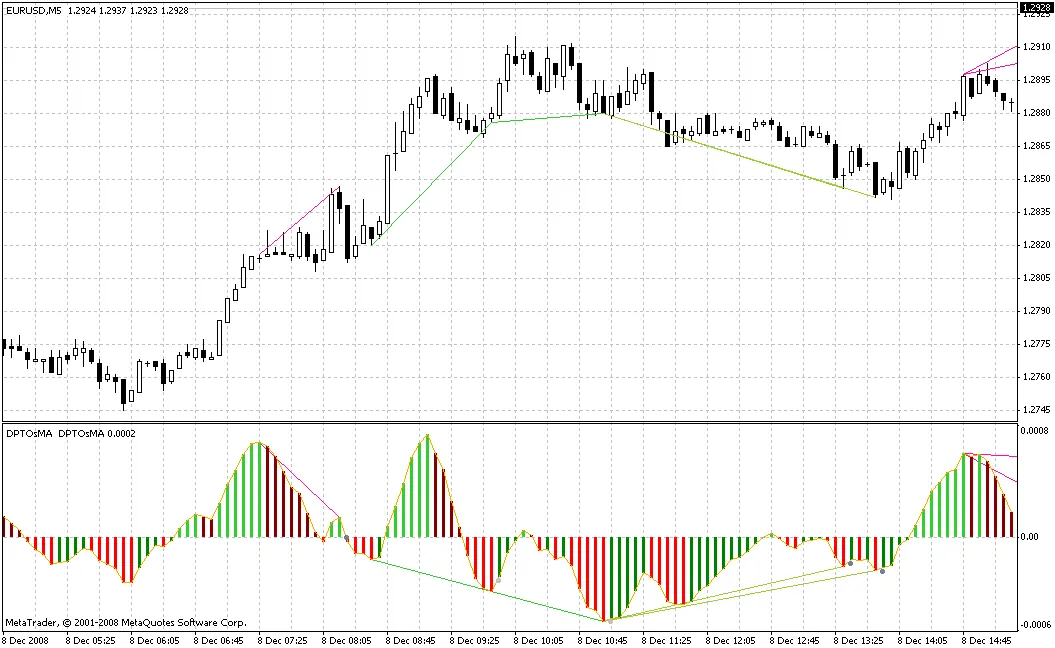
Task: Click the EURUSD,M5 chart title label
Action: 33,9
